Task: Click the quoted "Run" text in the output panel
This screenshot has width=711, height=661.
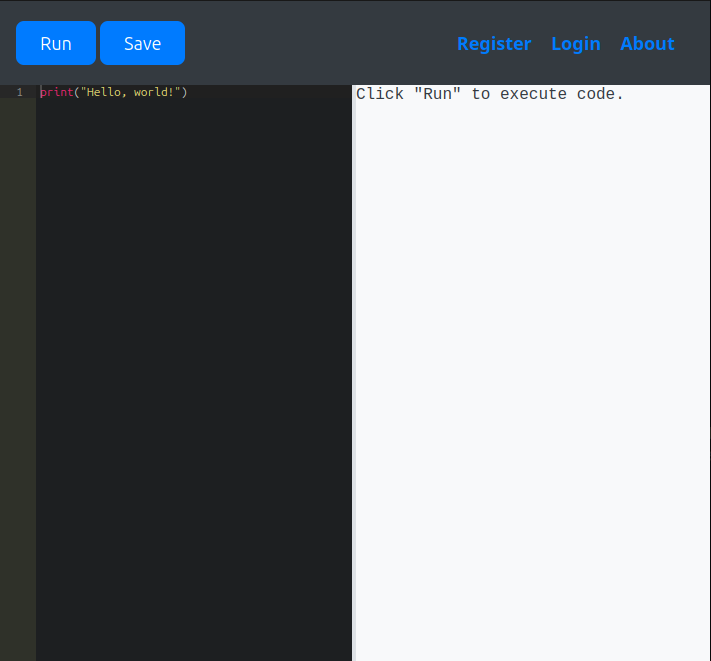Action: (x=437, y=94)
